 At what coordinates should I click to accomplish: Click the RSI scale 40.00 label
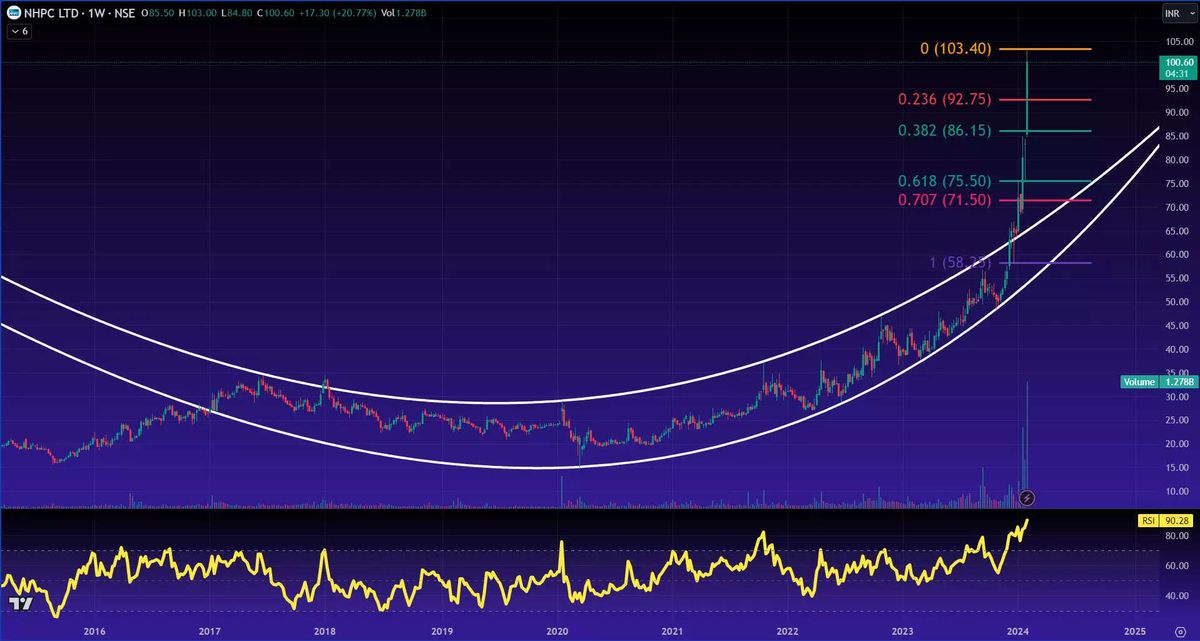pyautogui.click(x=1176, y=596)
